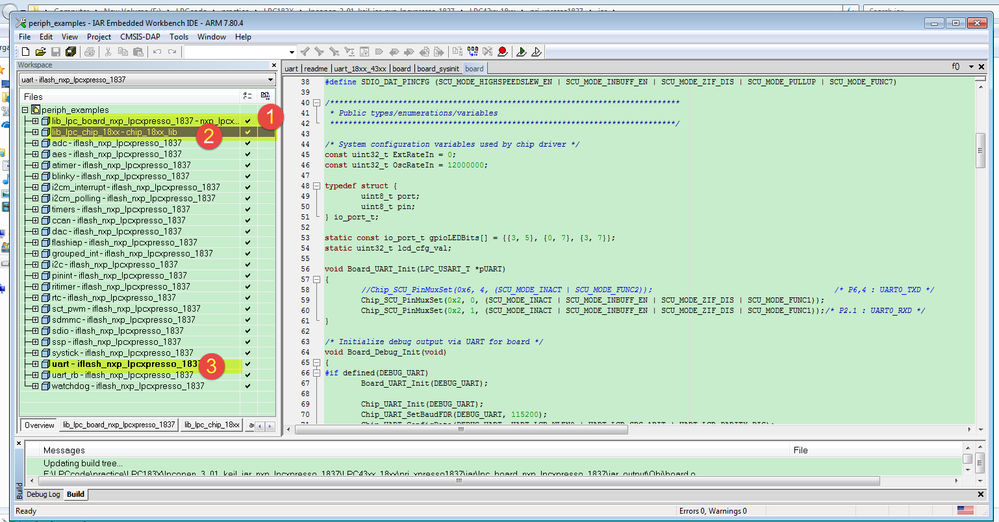The height and width of the screenshot is (522, 999).
Task: Click the Download and Debug green arrow icon
Action: point(521,52)
